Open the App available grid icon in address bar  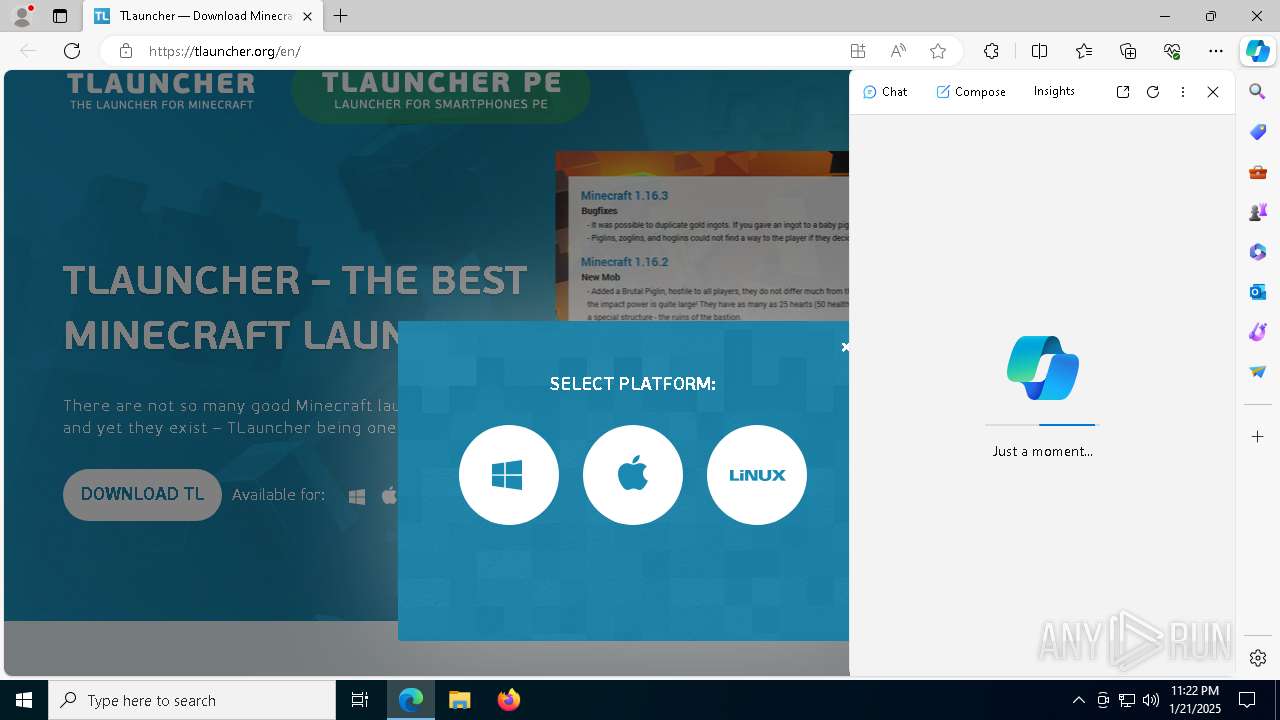coord(858,51)
